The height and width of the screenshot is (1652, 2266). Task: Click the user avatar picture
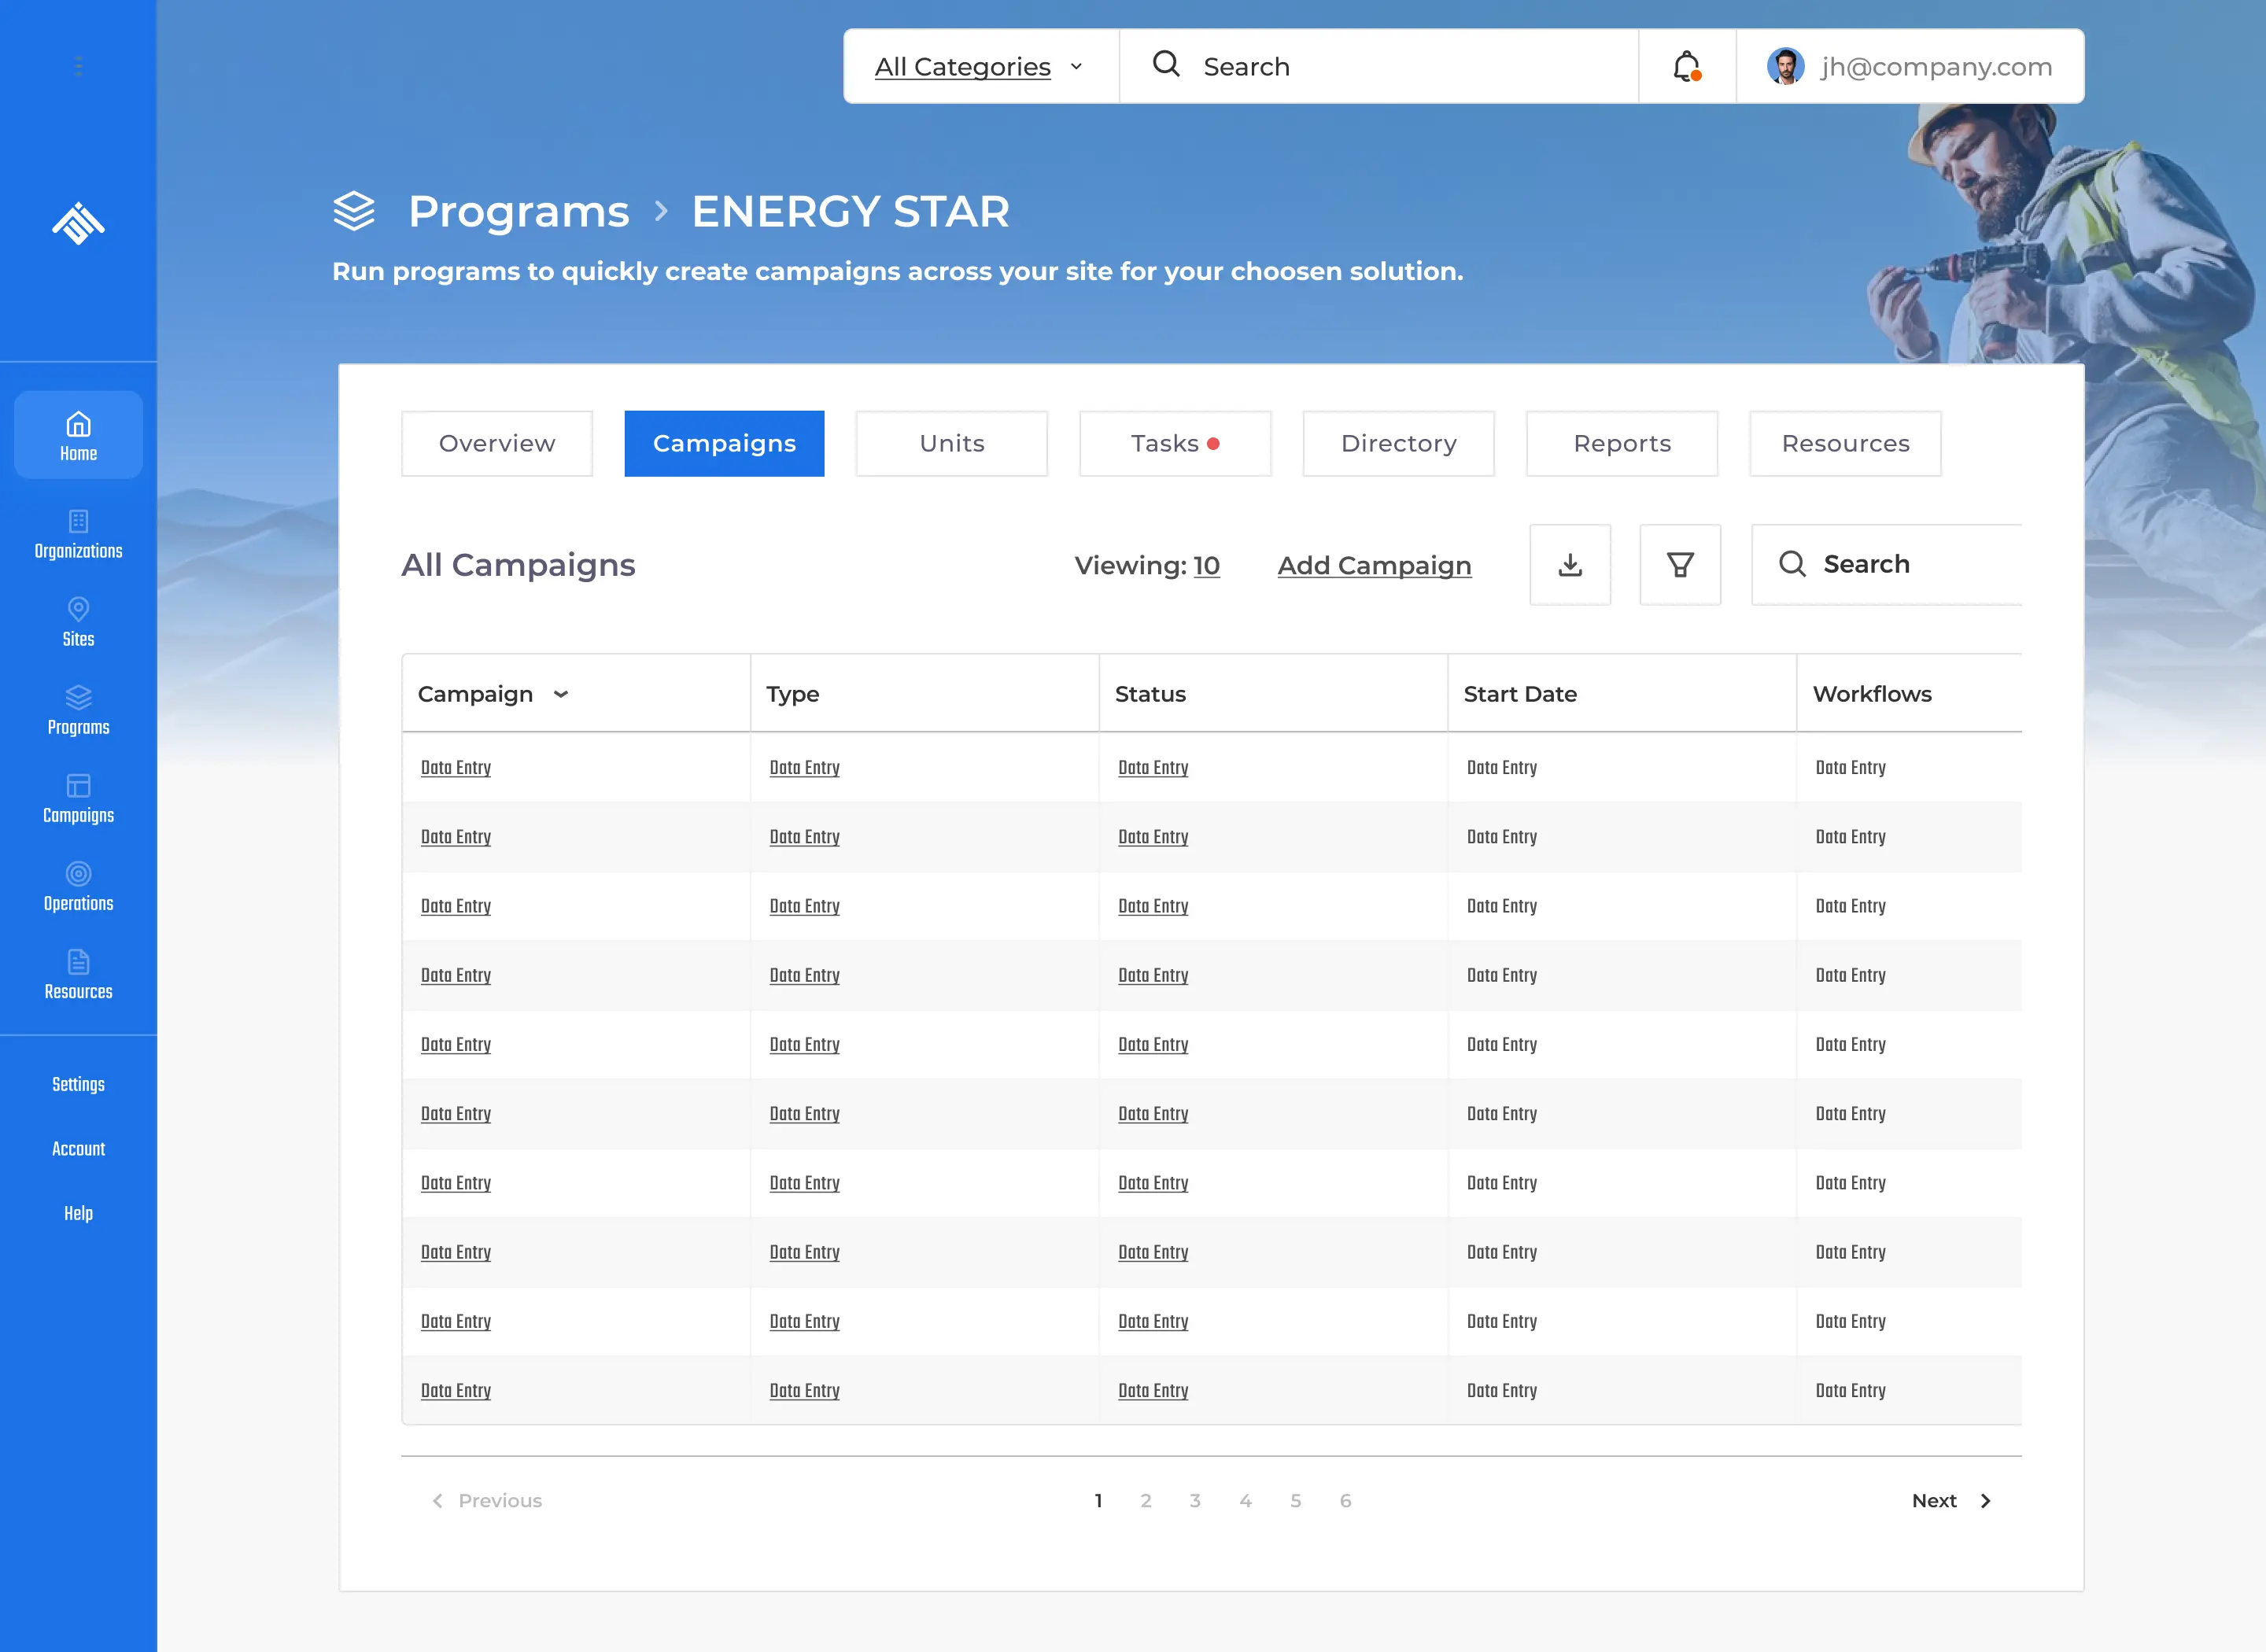tap(1785, 66)
